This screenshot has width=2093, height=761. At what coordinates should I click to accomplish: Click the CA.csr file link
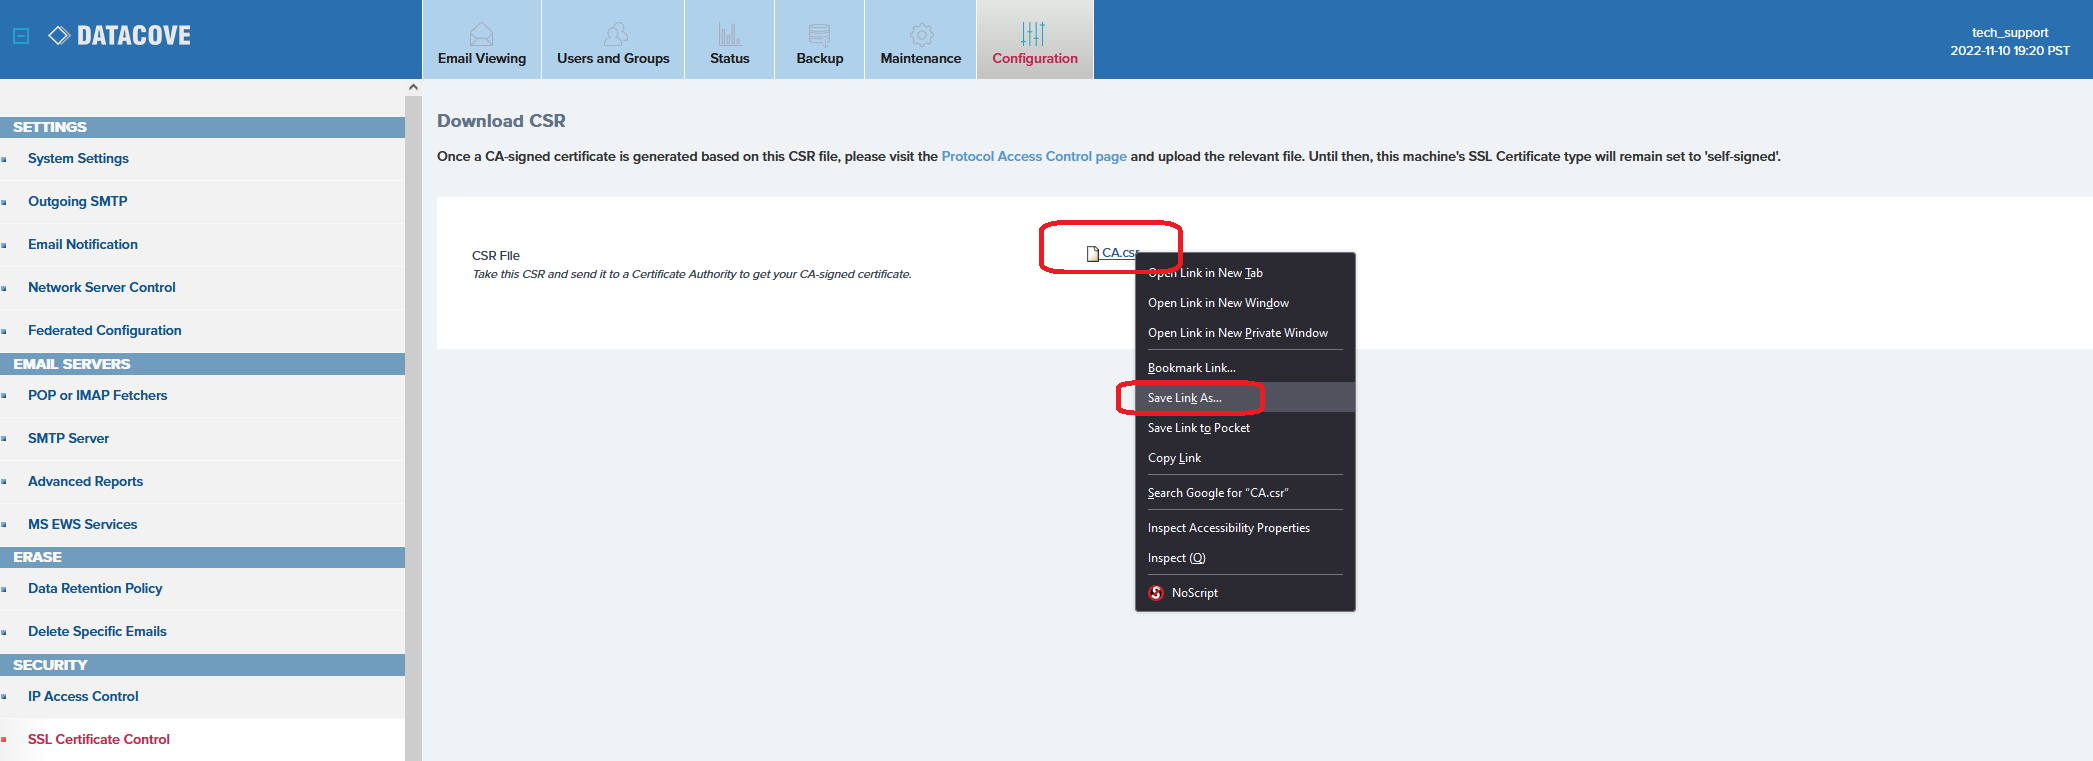click(1117, 253)
